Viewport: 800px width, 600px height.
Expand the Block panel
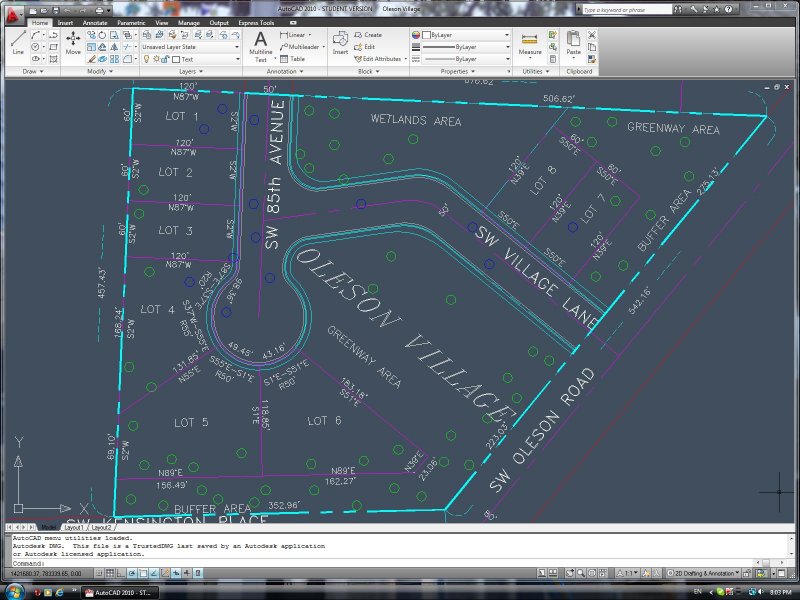[x=368, y=71]
